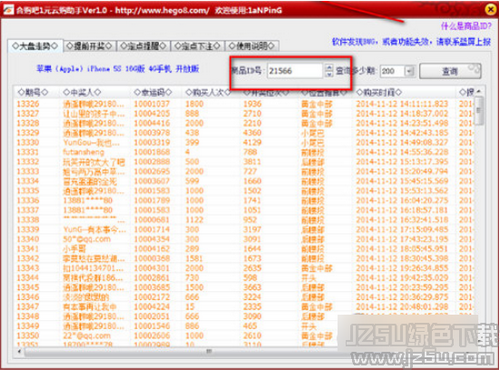Open the 使用说明 tab
Screen dimensions: 500x370
[x=252, y=46]
